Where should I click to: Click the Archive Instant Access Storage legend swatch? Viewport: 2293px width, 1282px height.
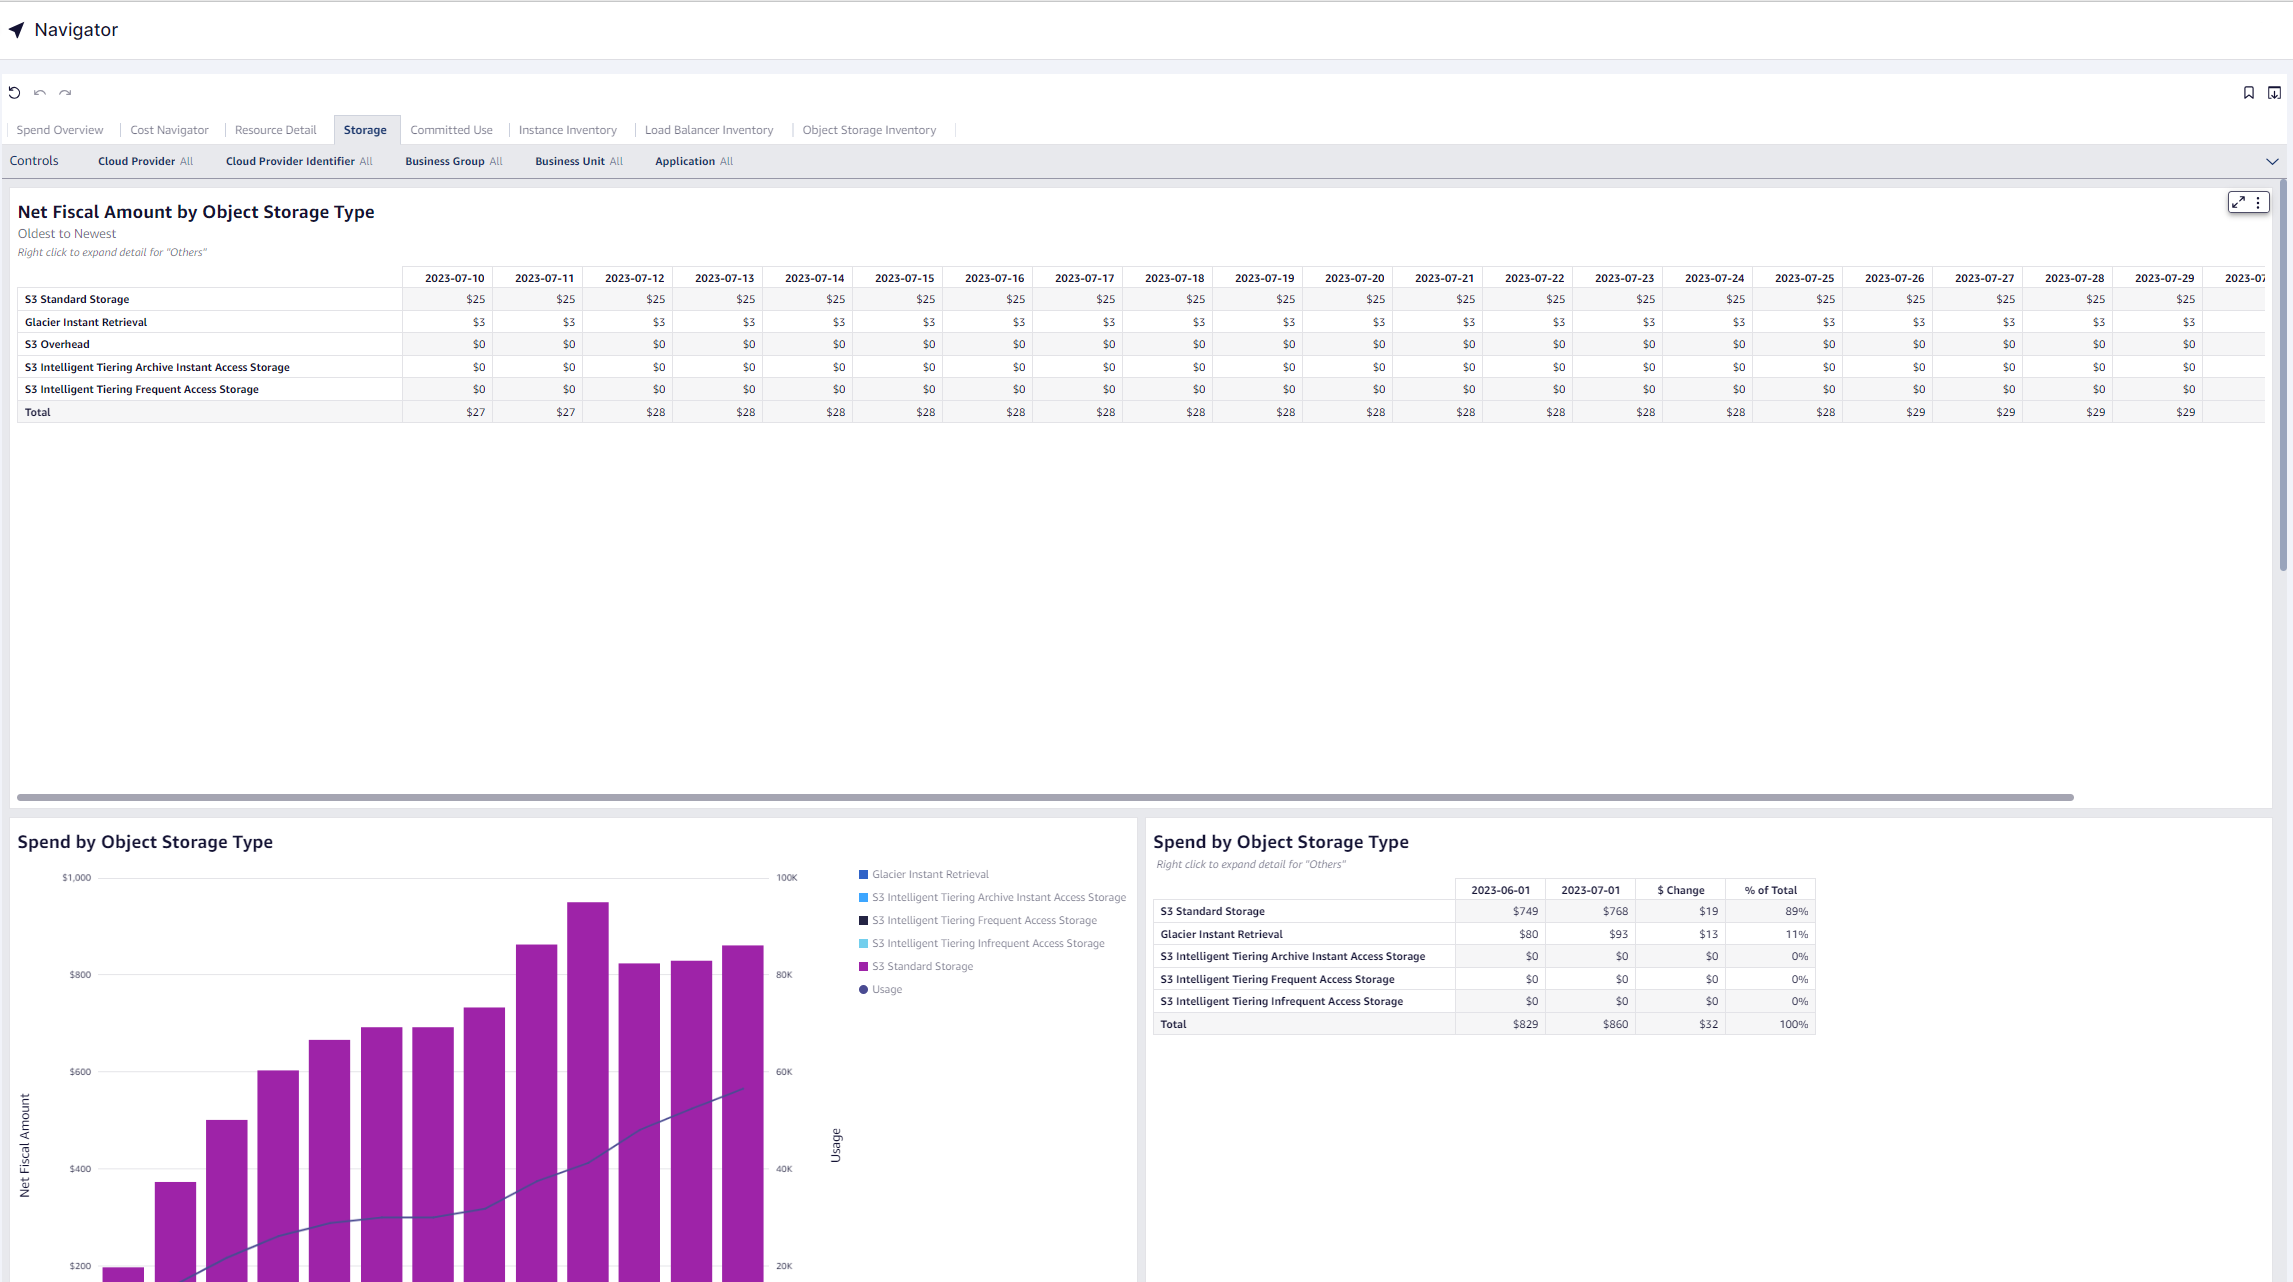pyautogui.click(x=863, y=898)
